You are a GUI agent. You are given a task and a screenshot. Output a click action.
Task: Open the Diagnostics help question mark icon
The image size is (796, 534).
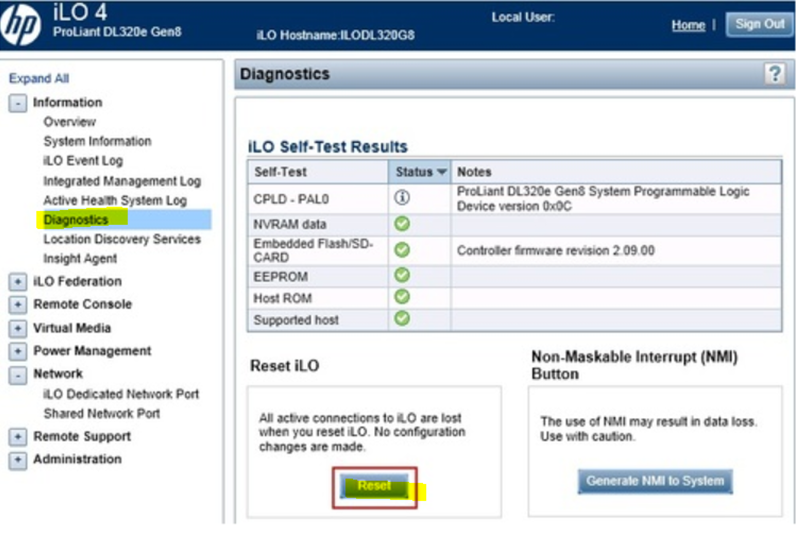click(775, 74)
